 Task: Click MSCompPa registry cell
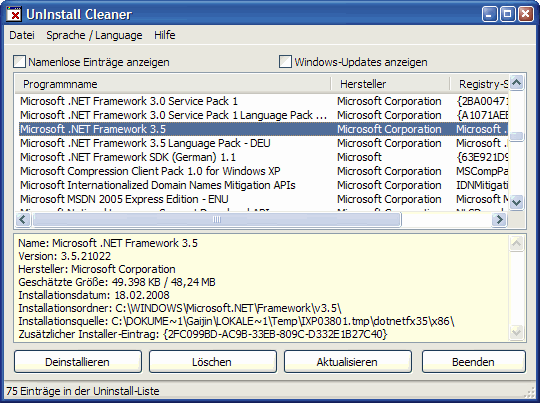(x=482, y=171)
